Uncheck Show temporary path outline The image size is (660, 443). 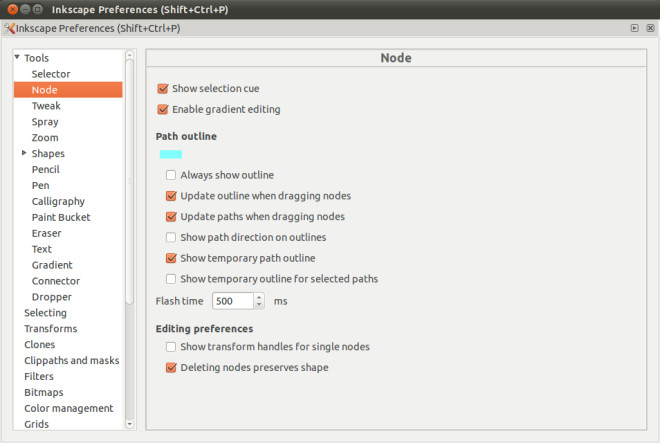171,258
